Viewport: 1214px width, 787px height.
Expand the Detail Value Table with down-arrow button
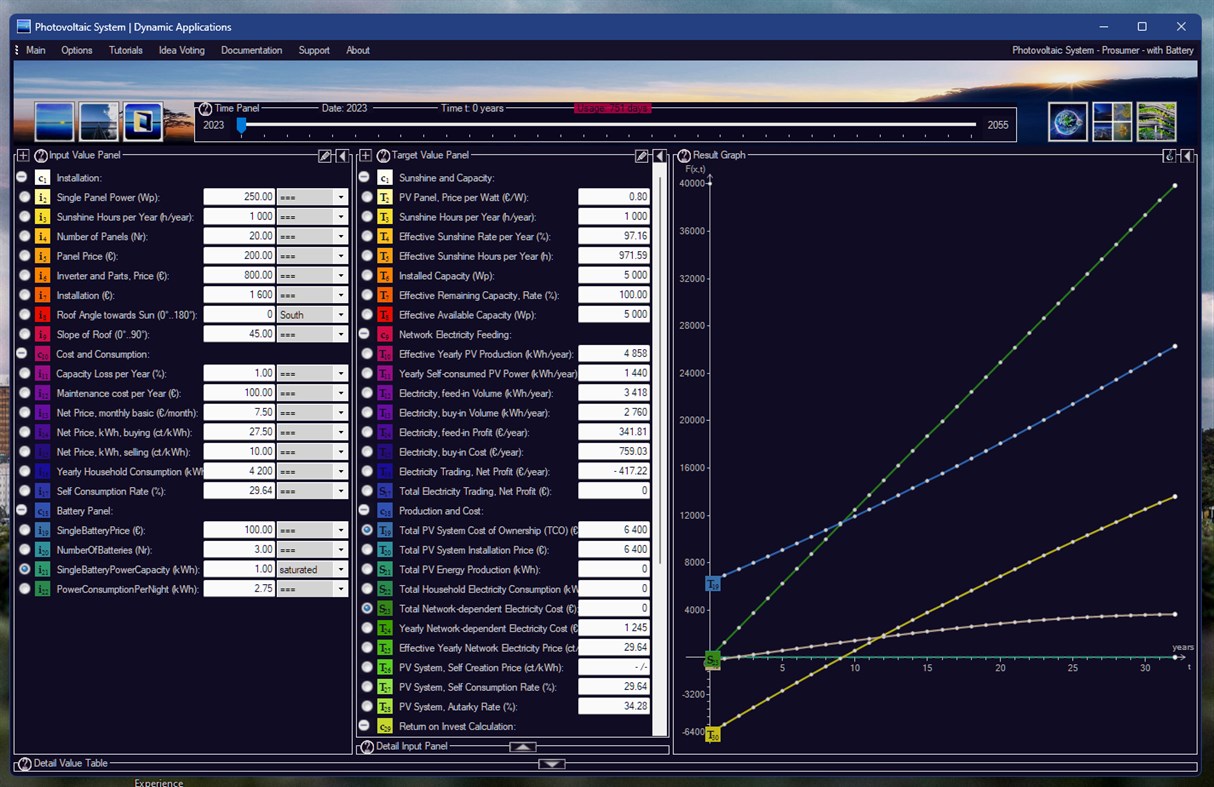click(552, 764)
